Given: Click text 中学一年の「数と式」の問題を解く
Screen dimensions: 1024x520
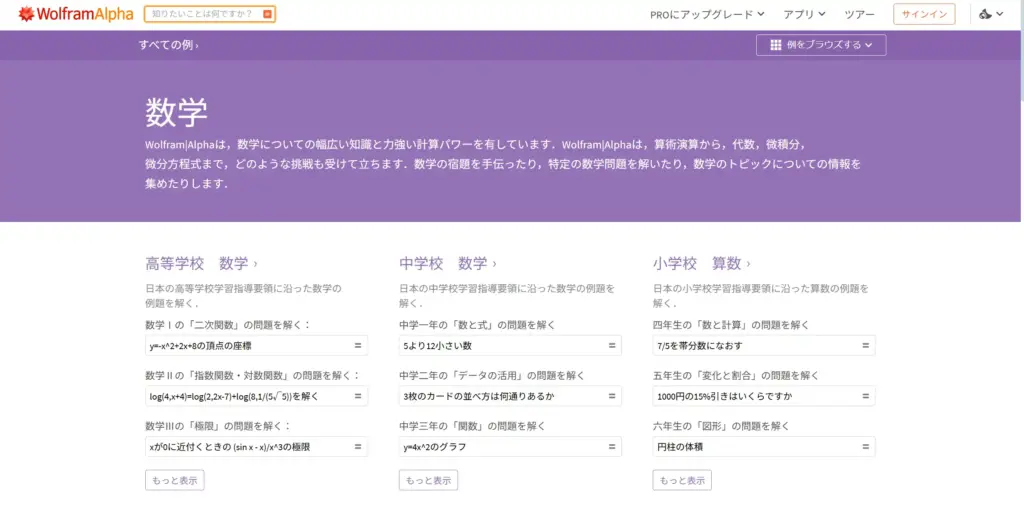Looking at the screenshot, I should tap(477, 325).
